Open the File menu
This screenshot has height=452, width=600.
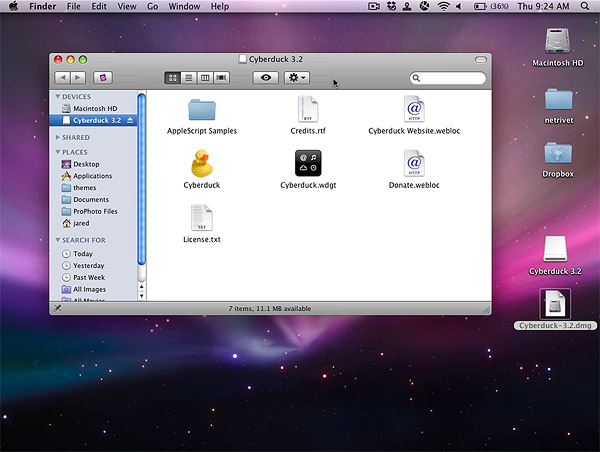[73, 6]
